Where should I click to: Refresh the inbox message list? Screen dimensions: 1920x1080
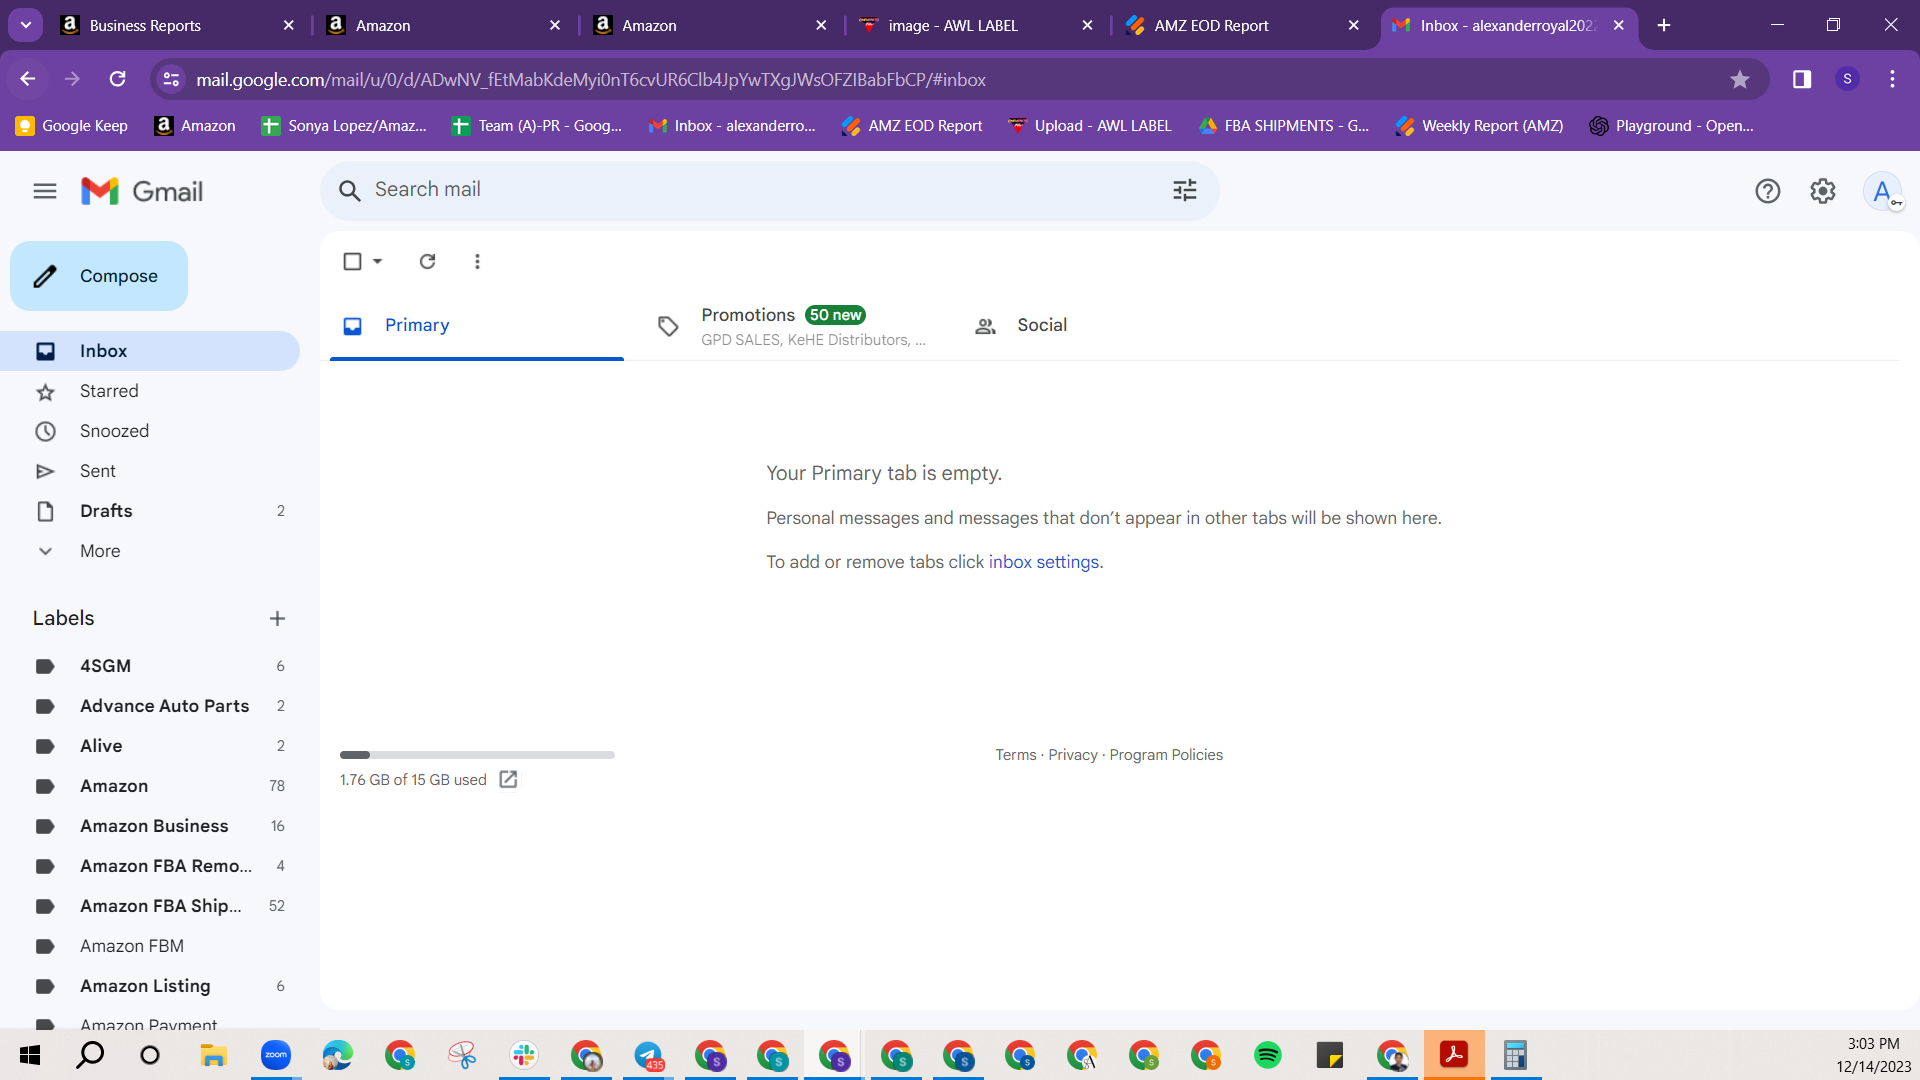click(427, 261)
